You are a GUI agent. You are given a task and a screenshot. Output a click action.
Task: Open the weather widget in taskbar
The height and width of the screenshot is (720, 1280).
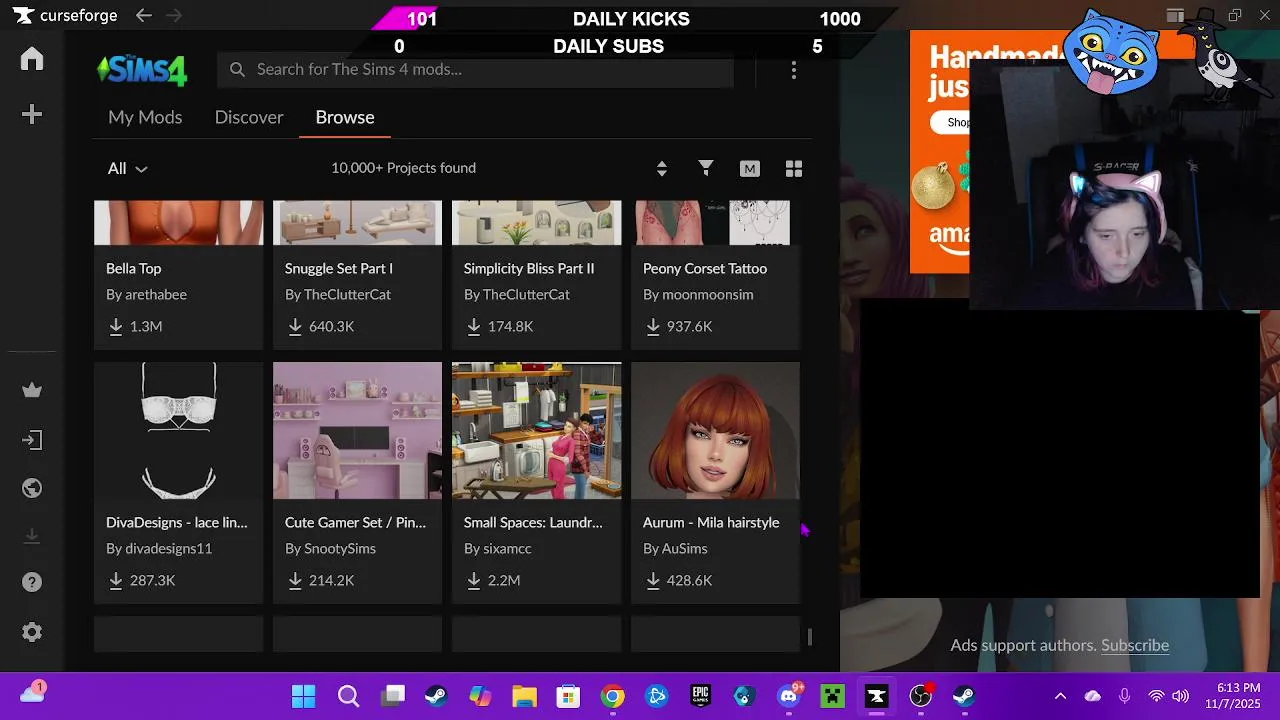pyautogui.click(x=32, y=692)
